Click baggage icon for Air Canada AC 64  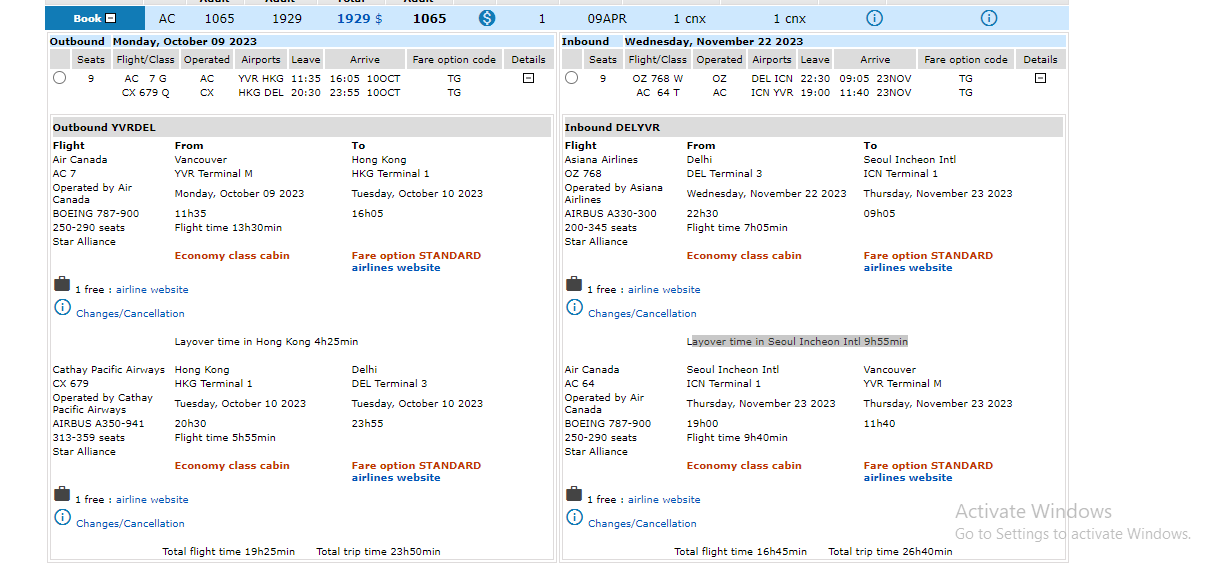click(574, 495)
